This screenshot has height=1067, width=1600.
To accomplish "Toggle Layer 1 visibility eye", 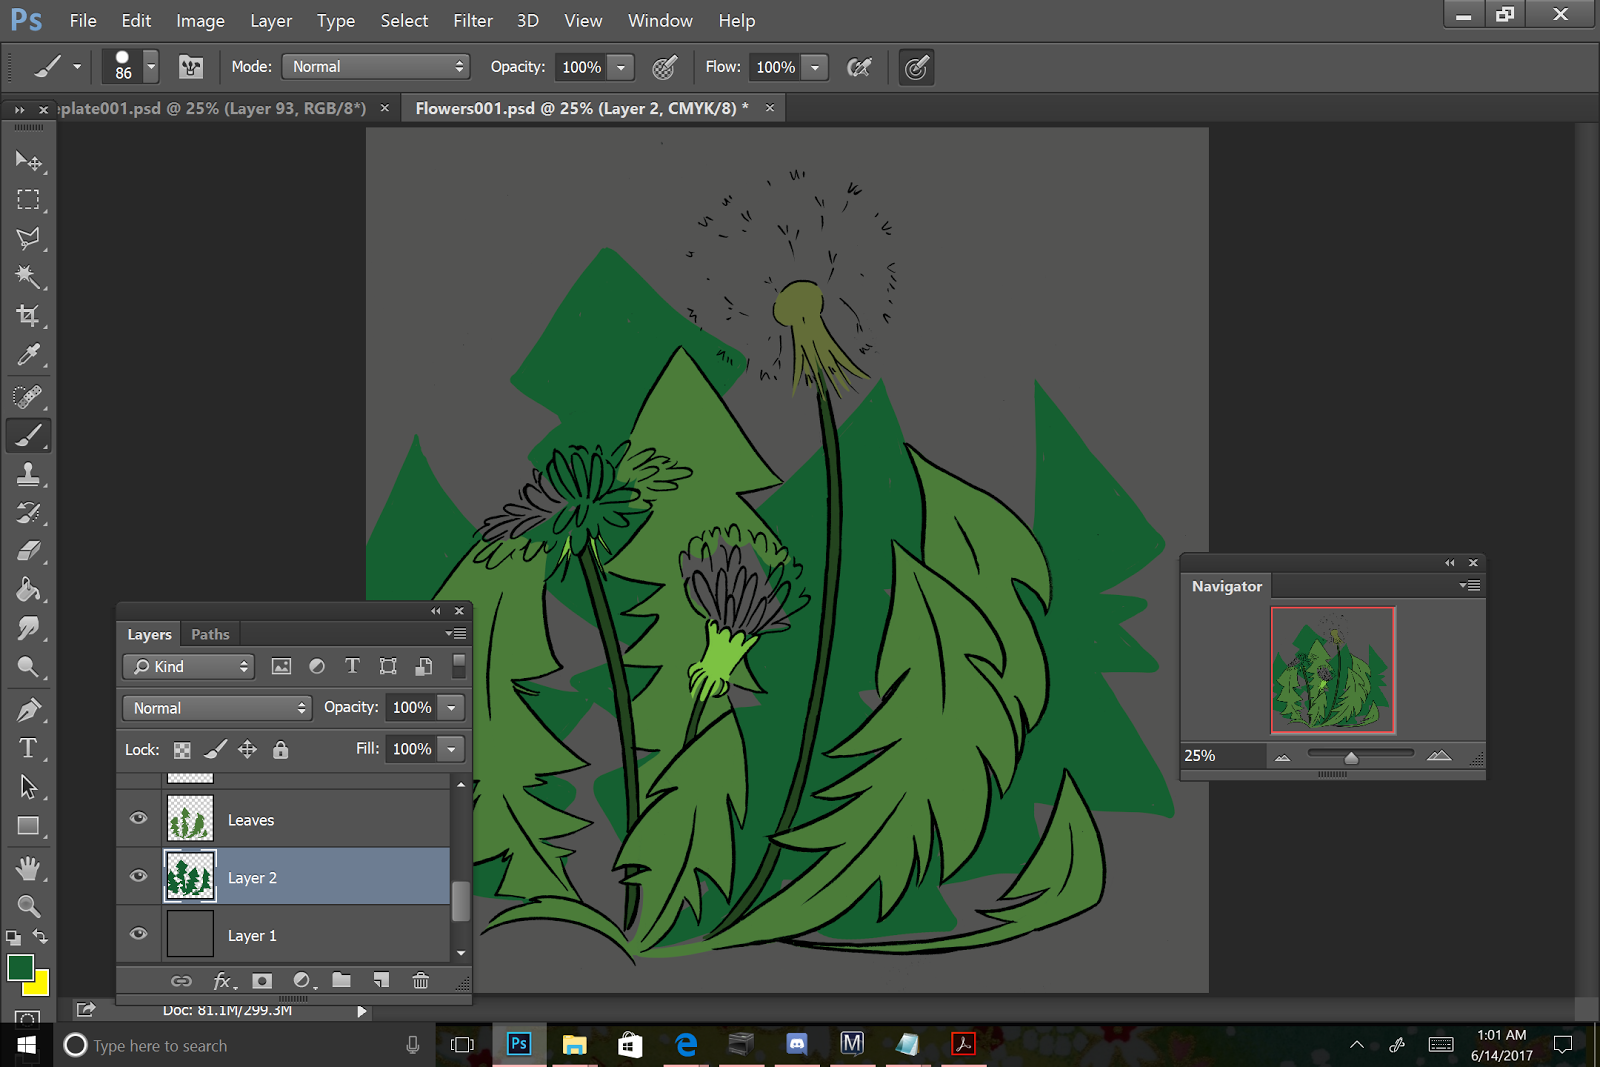I will point(139,934).
